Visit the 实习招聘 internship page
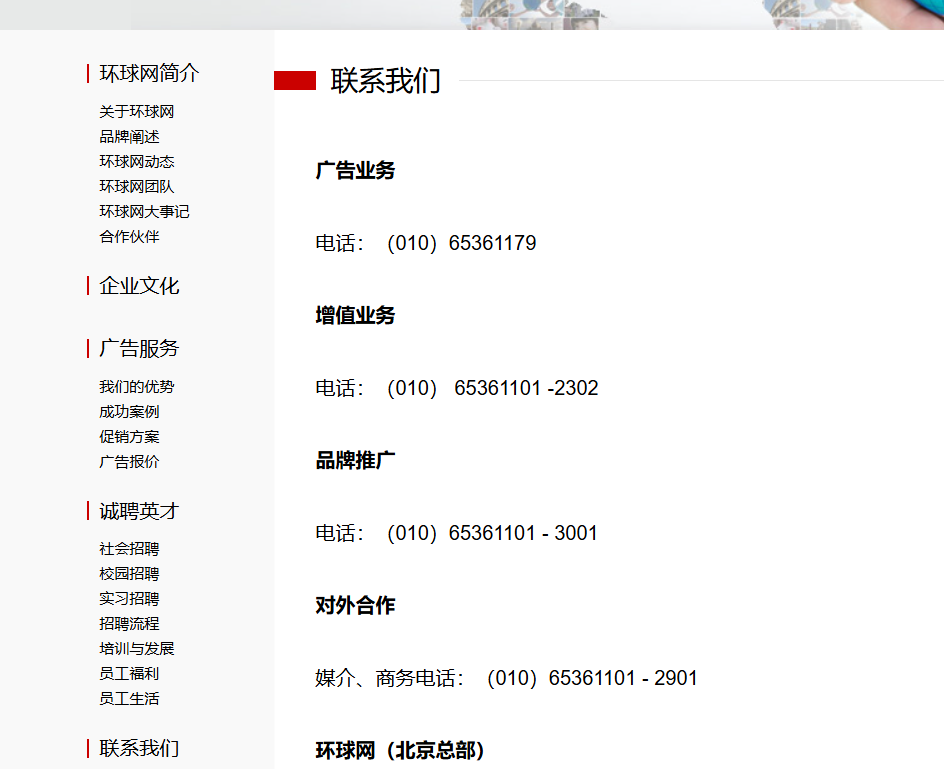This screenshot has width=944, height=769. [128, 598]
